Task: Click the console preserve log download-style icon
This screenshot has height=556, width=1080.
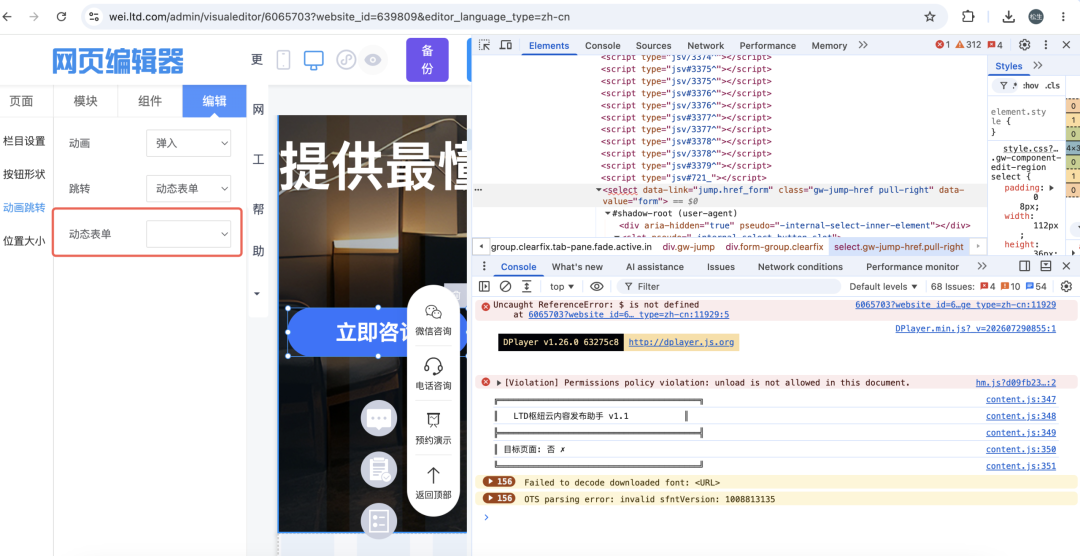Action: pyautogui.click(x=526, y=287)
